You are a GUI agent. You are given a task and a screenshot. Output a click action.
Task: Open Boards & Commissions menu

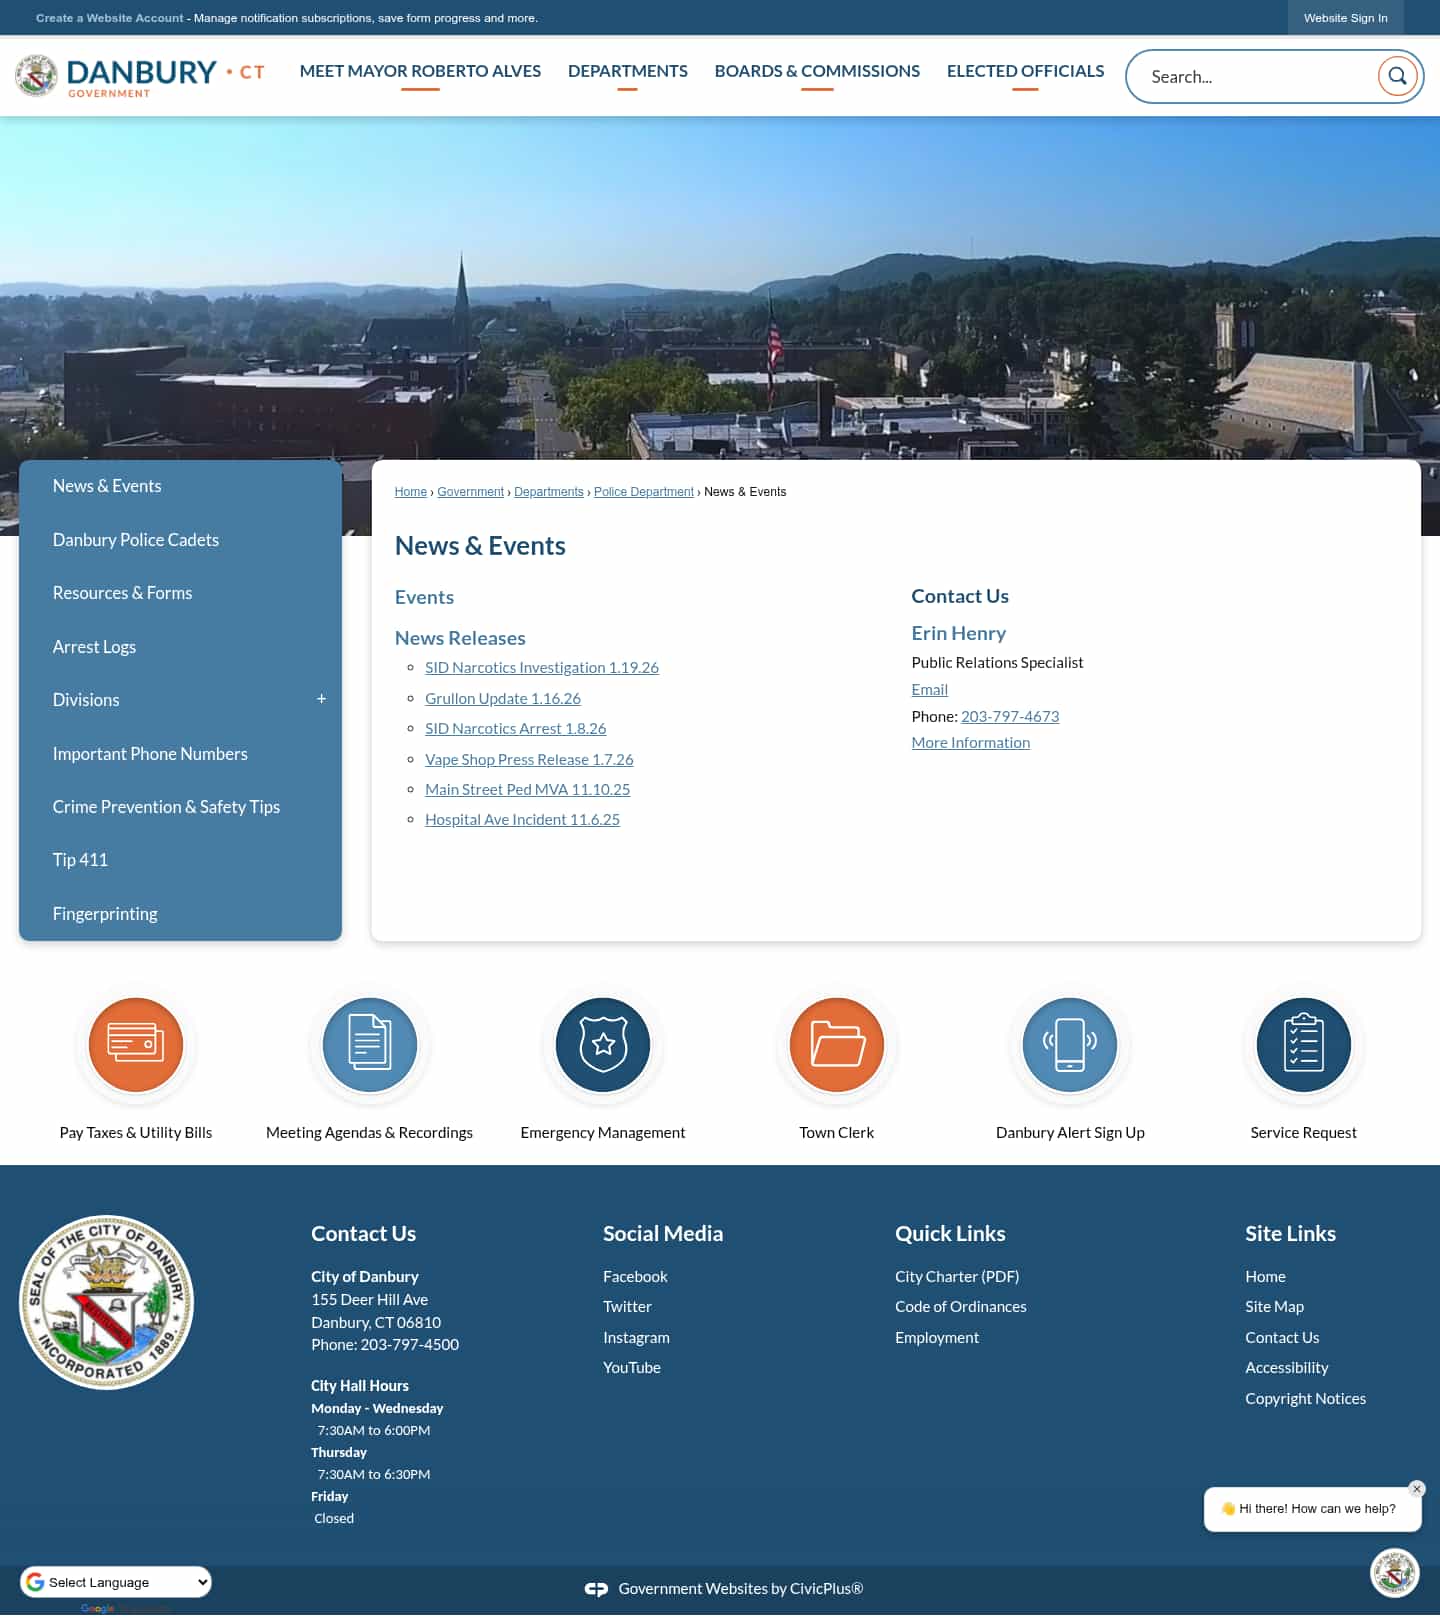[817, 71]
